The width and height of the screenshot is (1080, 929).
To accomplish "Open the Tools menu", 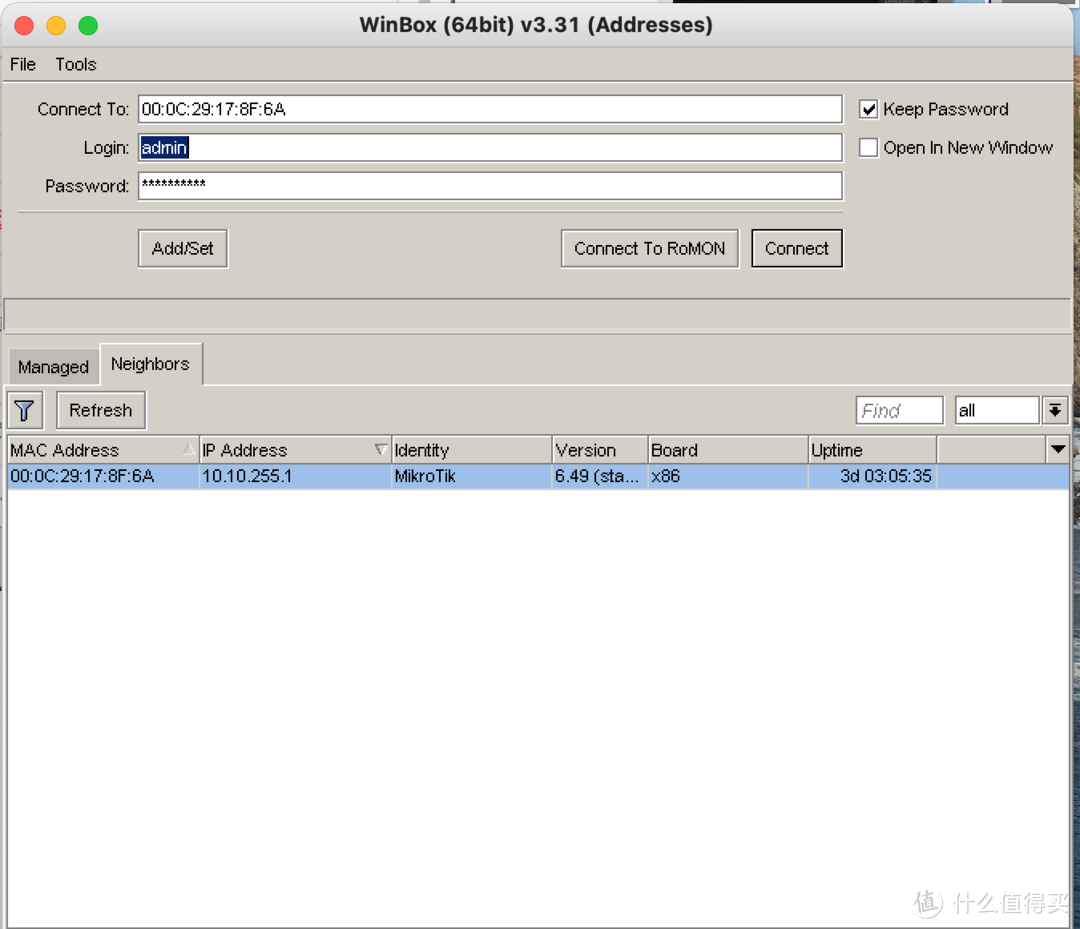I will (x=76, y=64).
